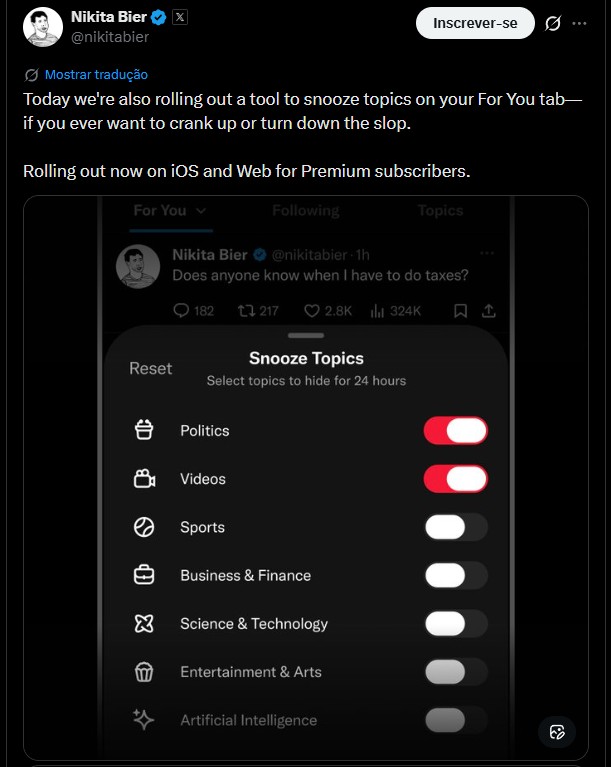Click the reply icon with 182 replies
This screenshot has width=611, height=767.
tap(181, 311)
